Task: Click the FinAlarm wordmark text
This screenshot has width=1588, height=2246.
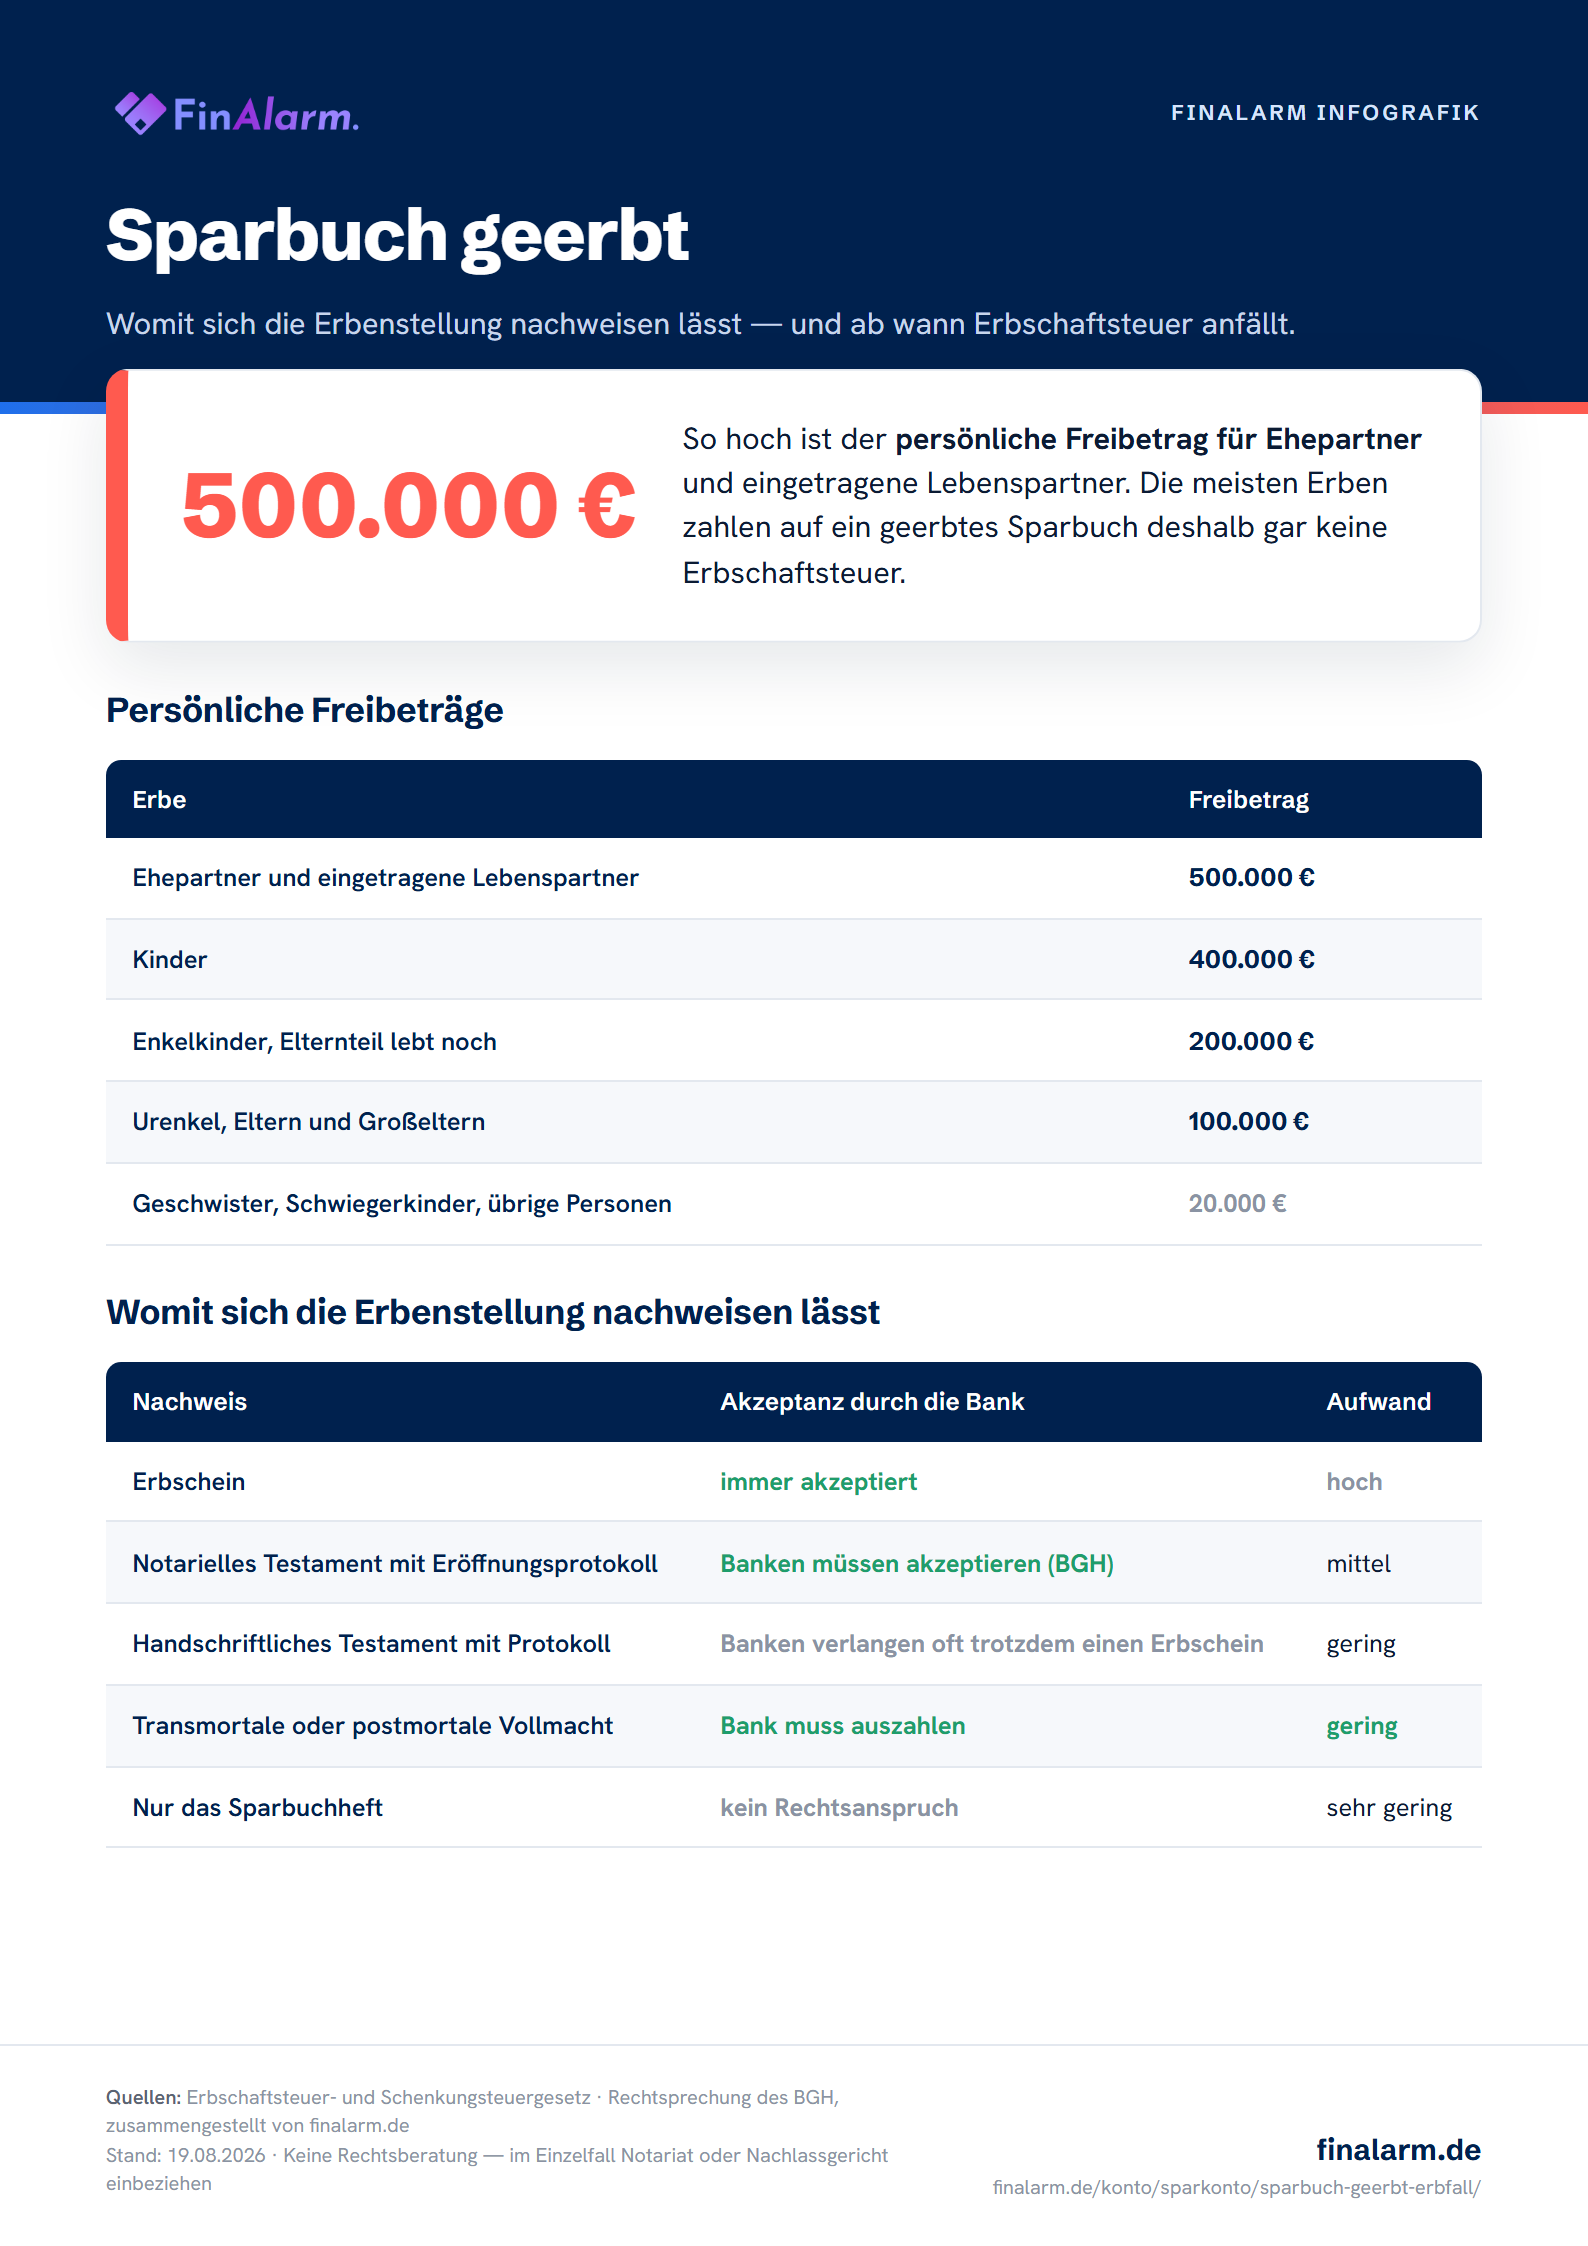Action: click(x=266, y=115)
